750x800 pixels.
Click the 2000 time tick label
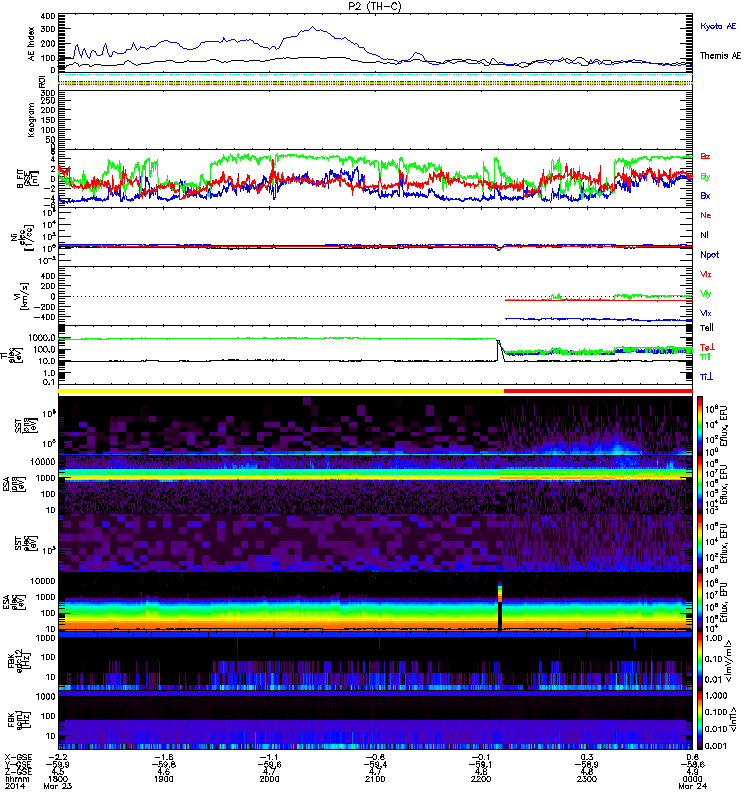click(269, 779)
